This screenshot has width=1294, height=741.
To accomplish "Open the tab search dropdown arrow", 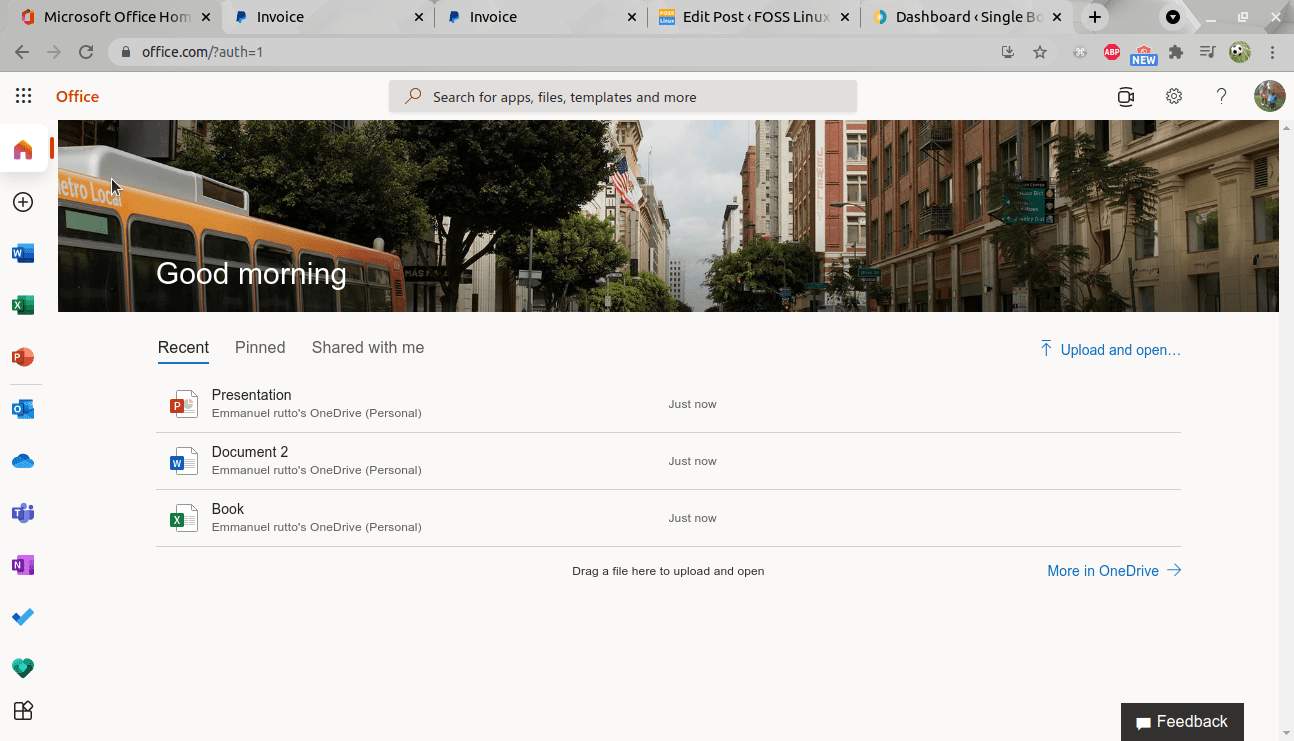I will pyautogui.click(x=1173, y=17).
